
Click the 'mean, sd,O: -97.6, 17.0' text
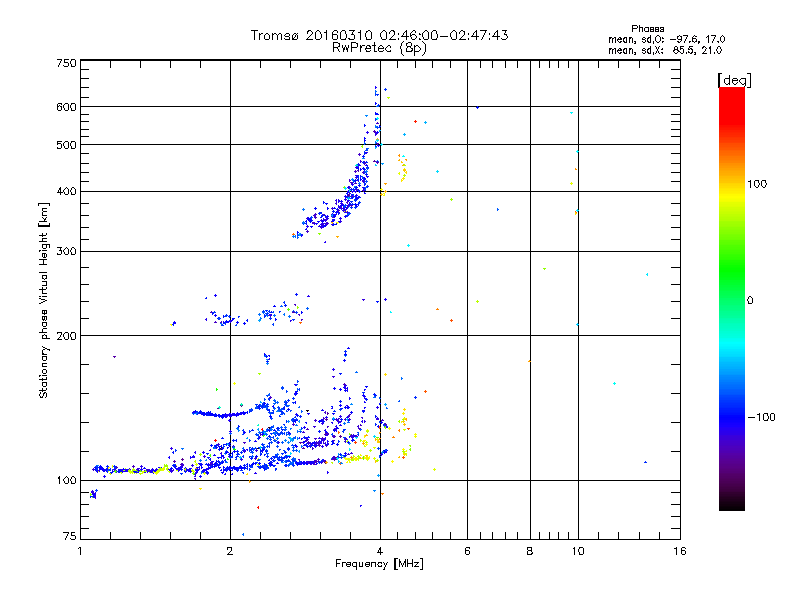666,40
